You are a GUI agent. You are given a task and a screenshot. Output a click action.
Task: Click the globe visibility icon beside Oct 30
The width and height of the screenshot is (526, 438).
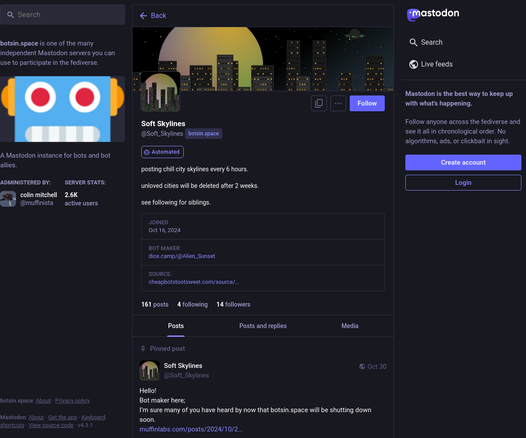(362, 367)
